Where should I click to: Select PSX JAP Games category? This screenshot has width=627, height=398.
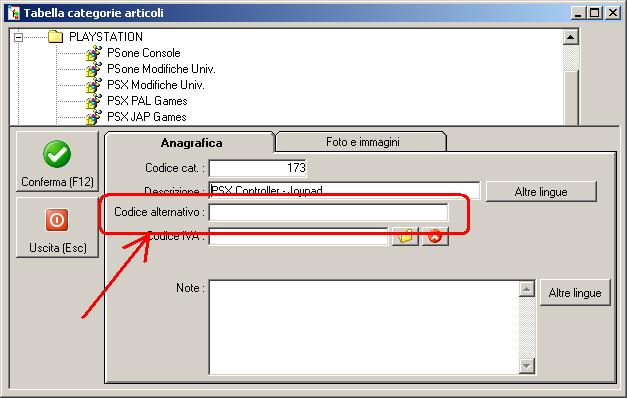pos(147,117)
